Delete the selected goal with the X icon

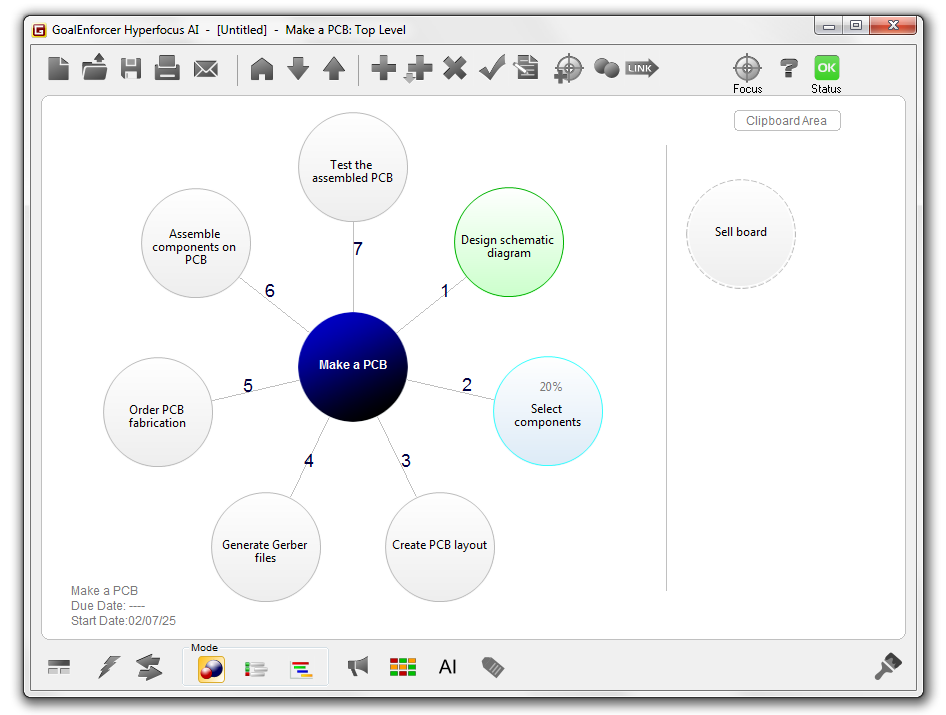click(x=455, y=68)
